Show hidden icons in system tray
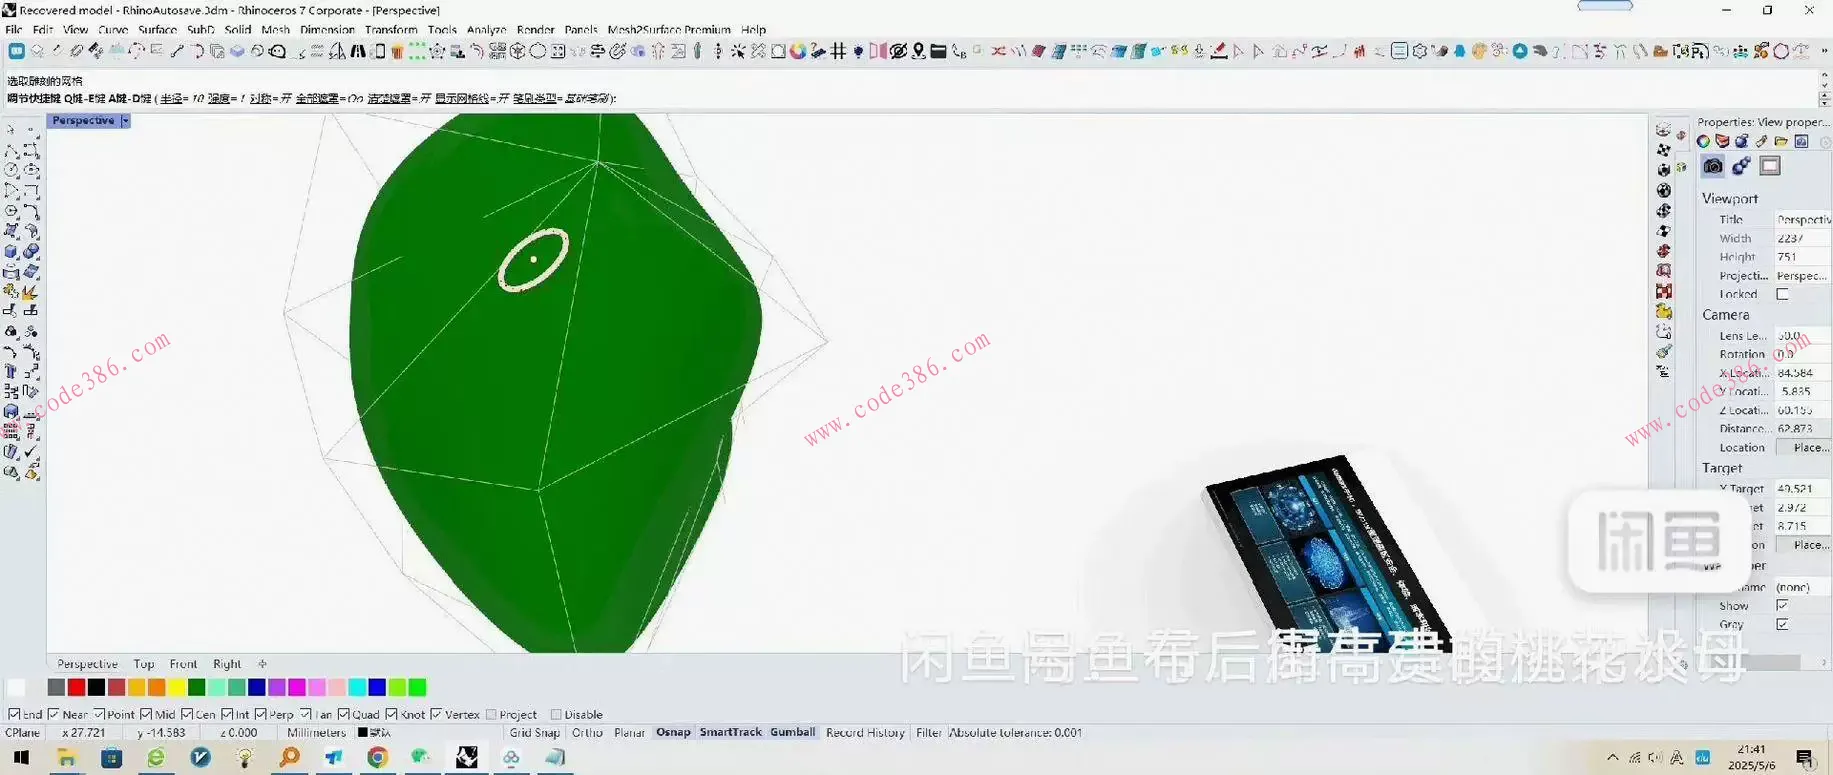Viewport: 1833px width, 775px height. pyautogui.click(x=1613, y=758)
